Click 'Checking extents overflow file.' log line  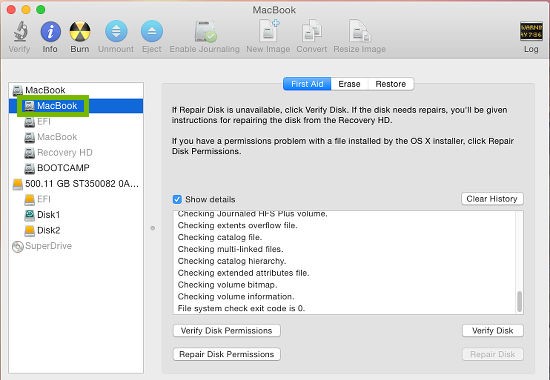(237, 225)
